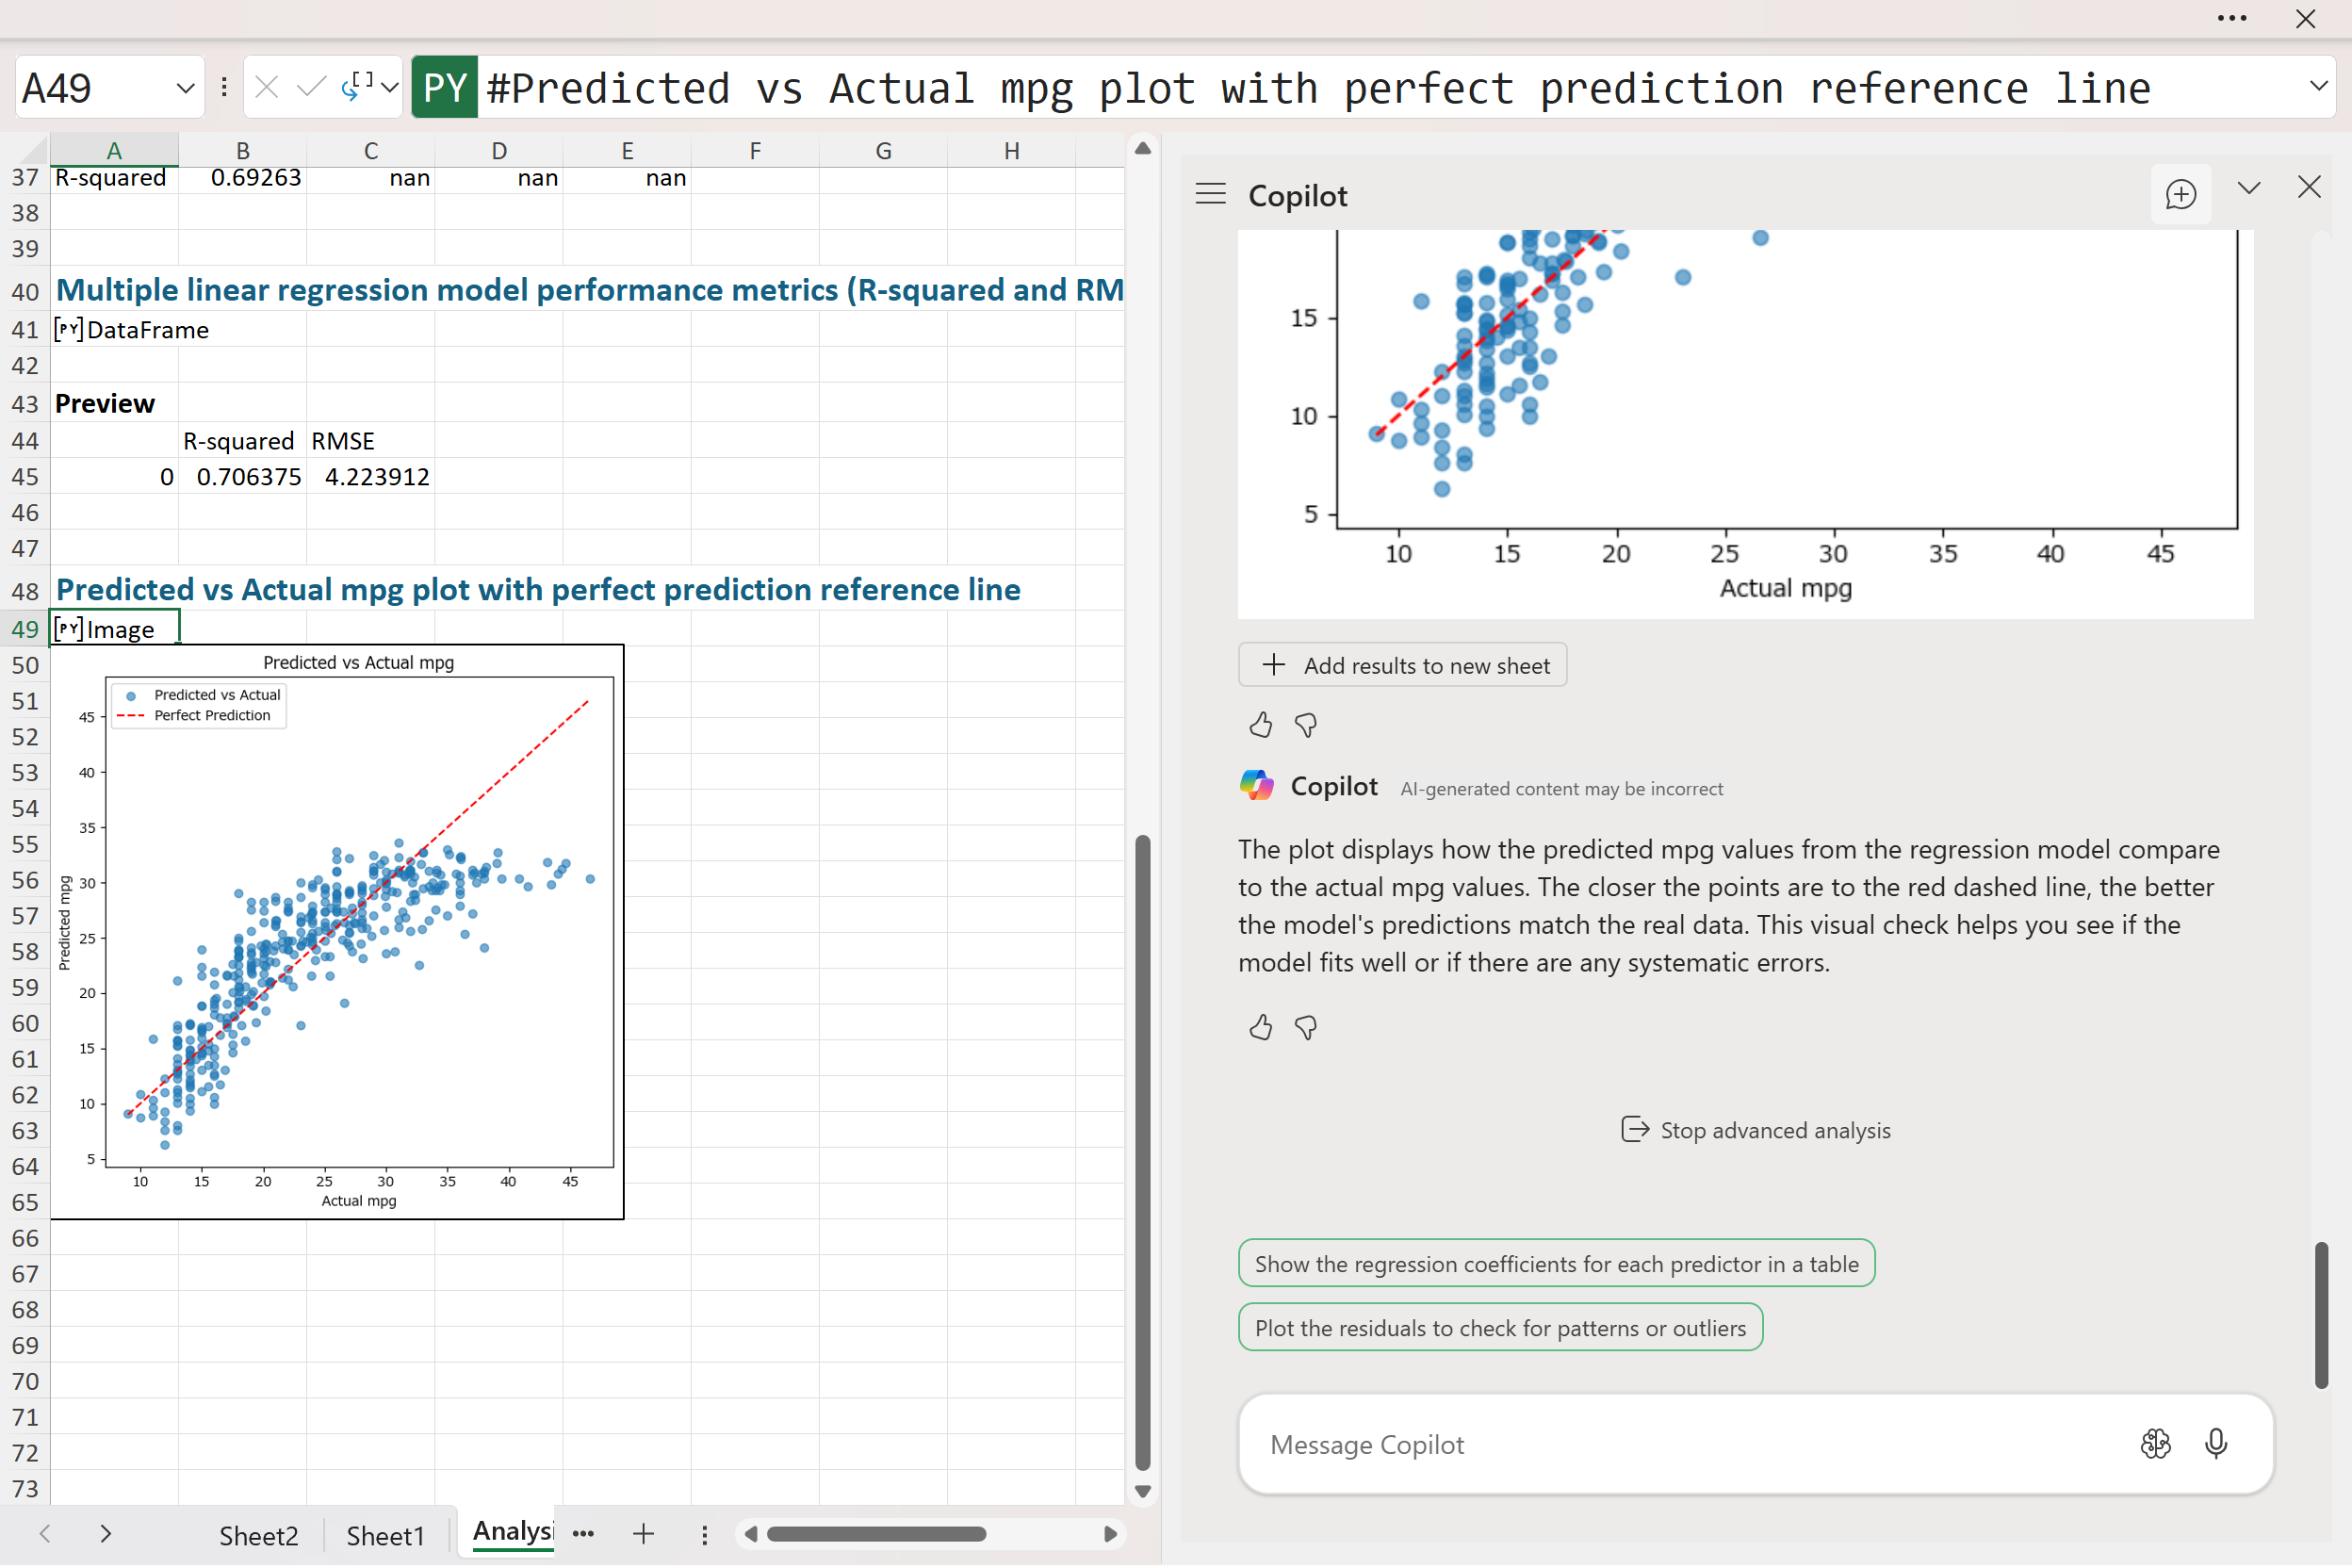
Task: Click the horizontal sheet scrollbar thumb
Action: click(876, 1534)
